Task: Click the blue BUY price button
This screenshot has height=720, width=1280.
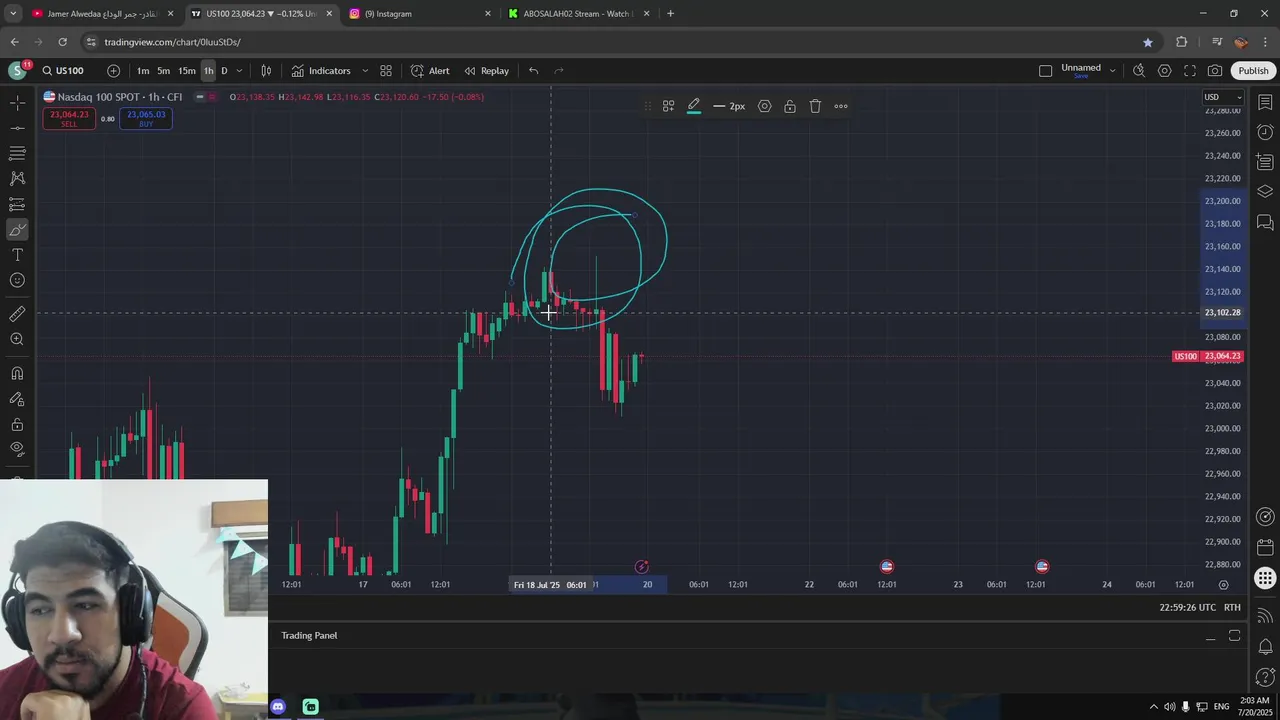Action: (146, 118)
